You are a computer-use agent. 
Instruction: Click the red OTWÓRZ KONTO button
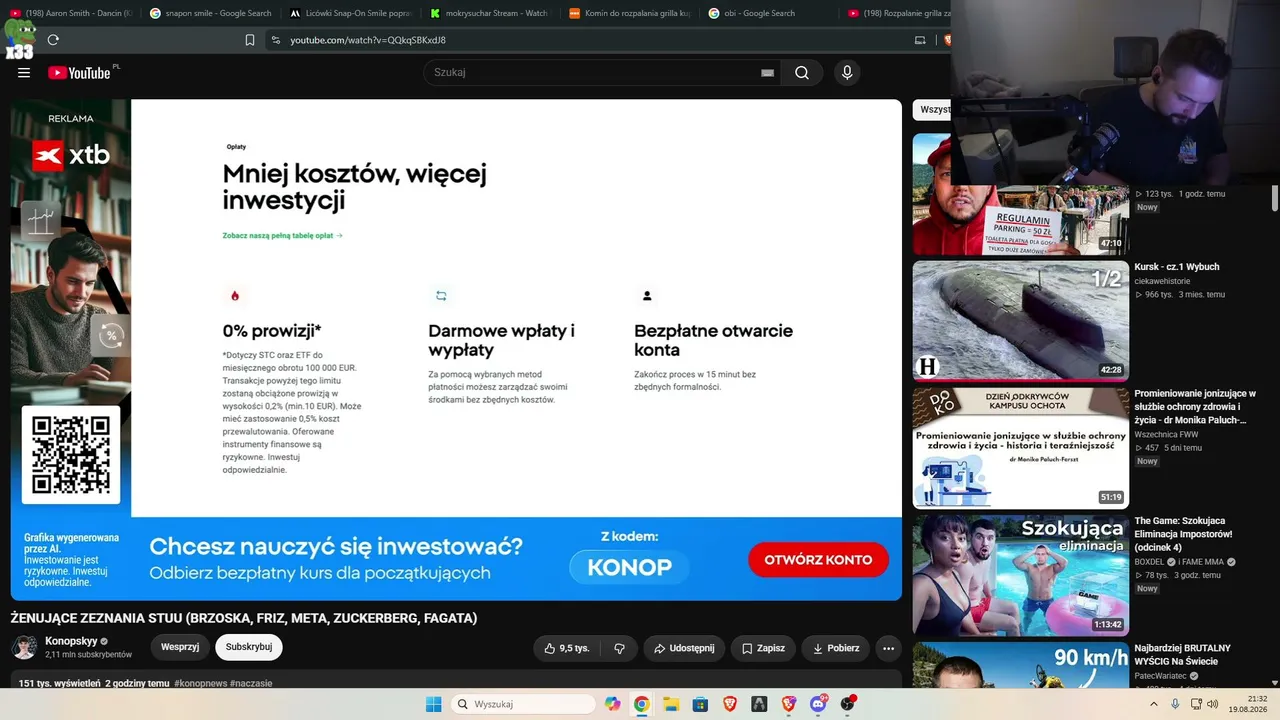tap(818, 560)
